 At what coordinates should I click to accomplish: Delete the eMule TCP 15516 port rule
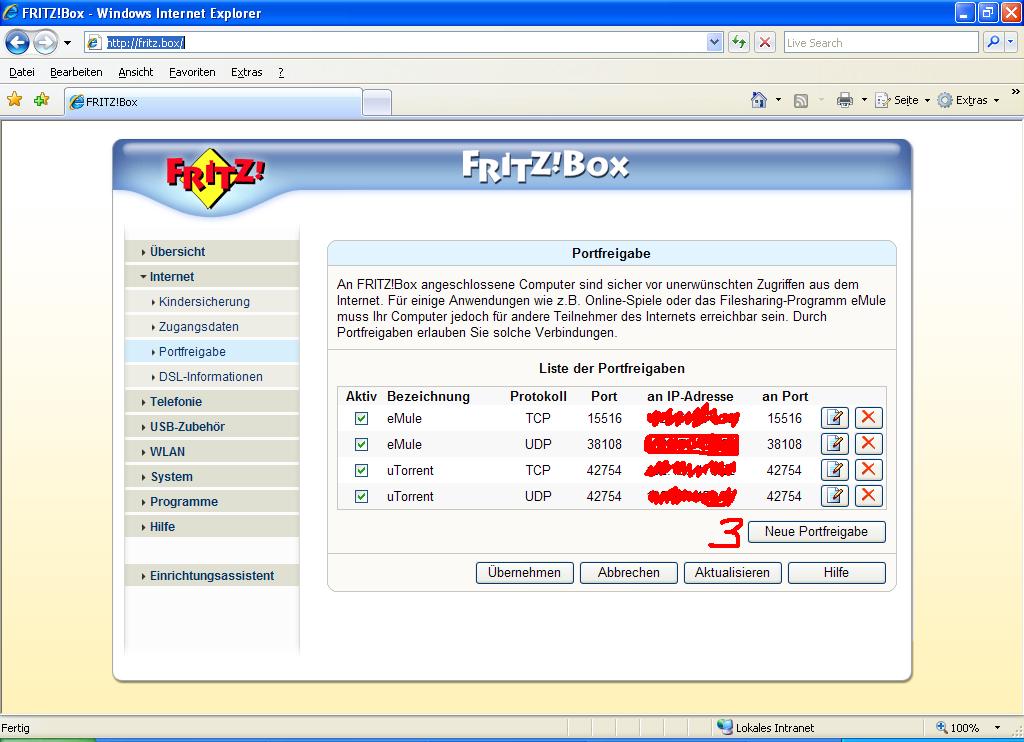pyautogui.click(x=868, y=418)
